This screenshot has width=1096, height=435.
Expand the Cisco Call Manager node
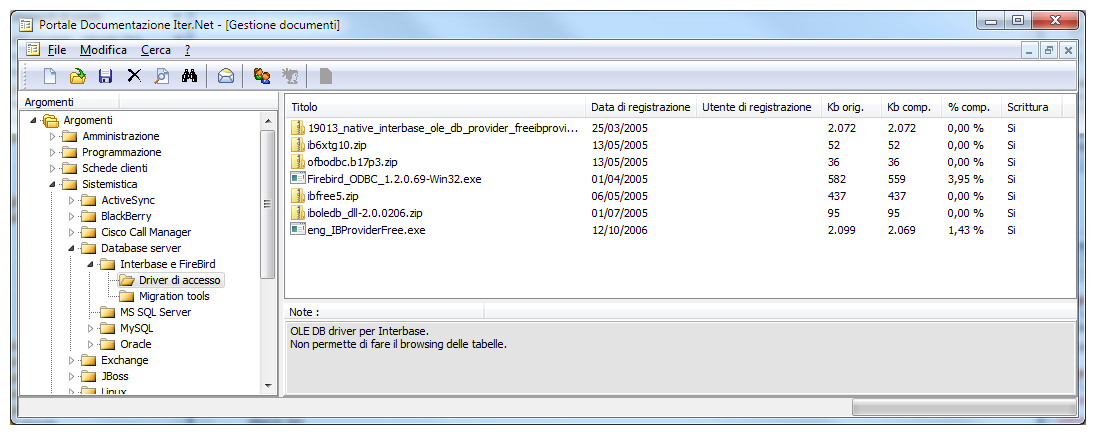[x=71, y=232]
